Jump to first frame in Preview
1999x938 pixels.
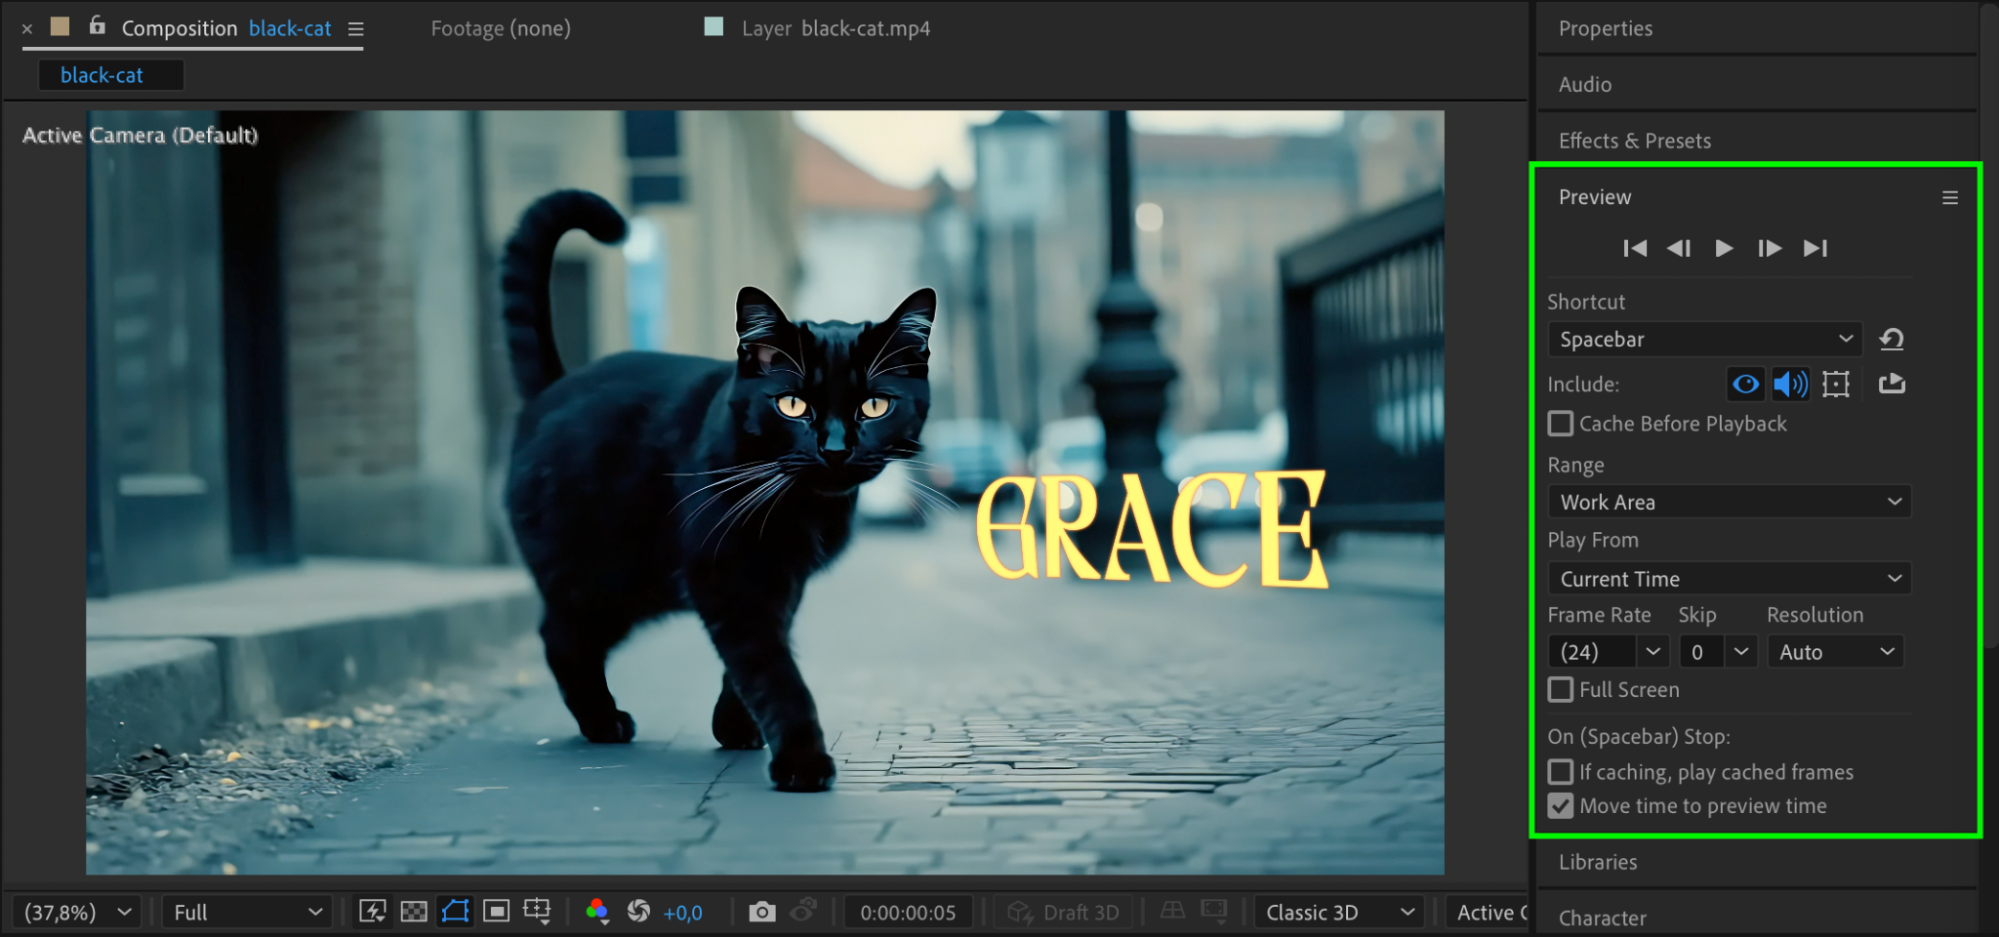1635,248
